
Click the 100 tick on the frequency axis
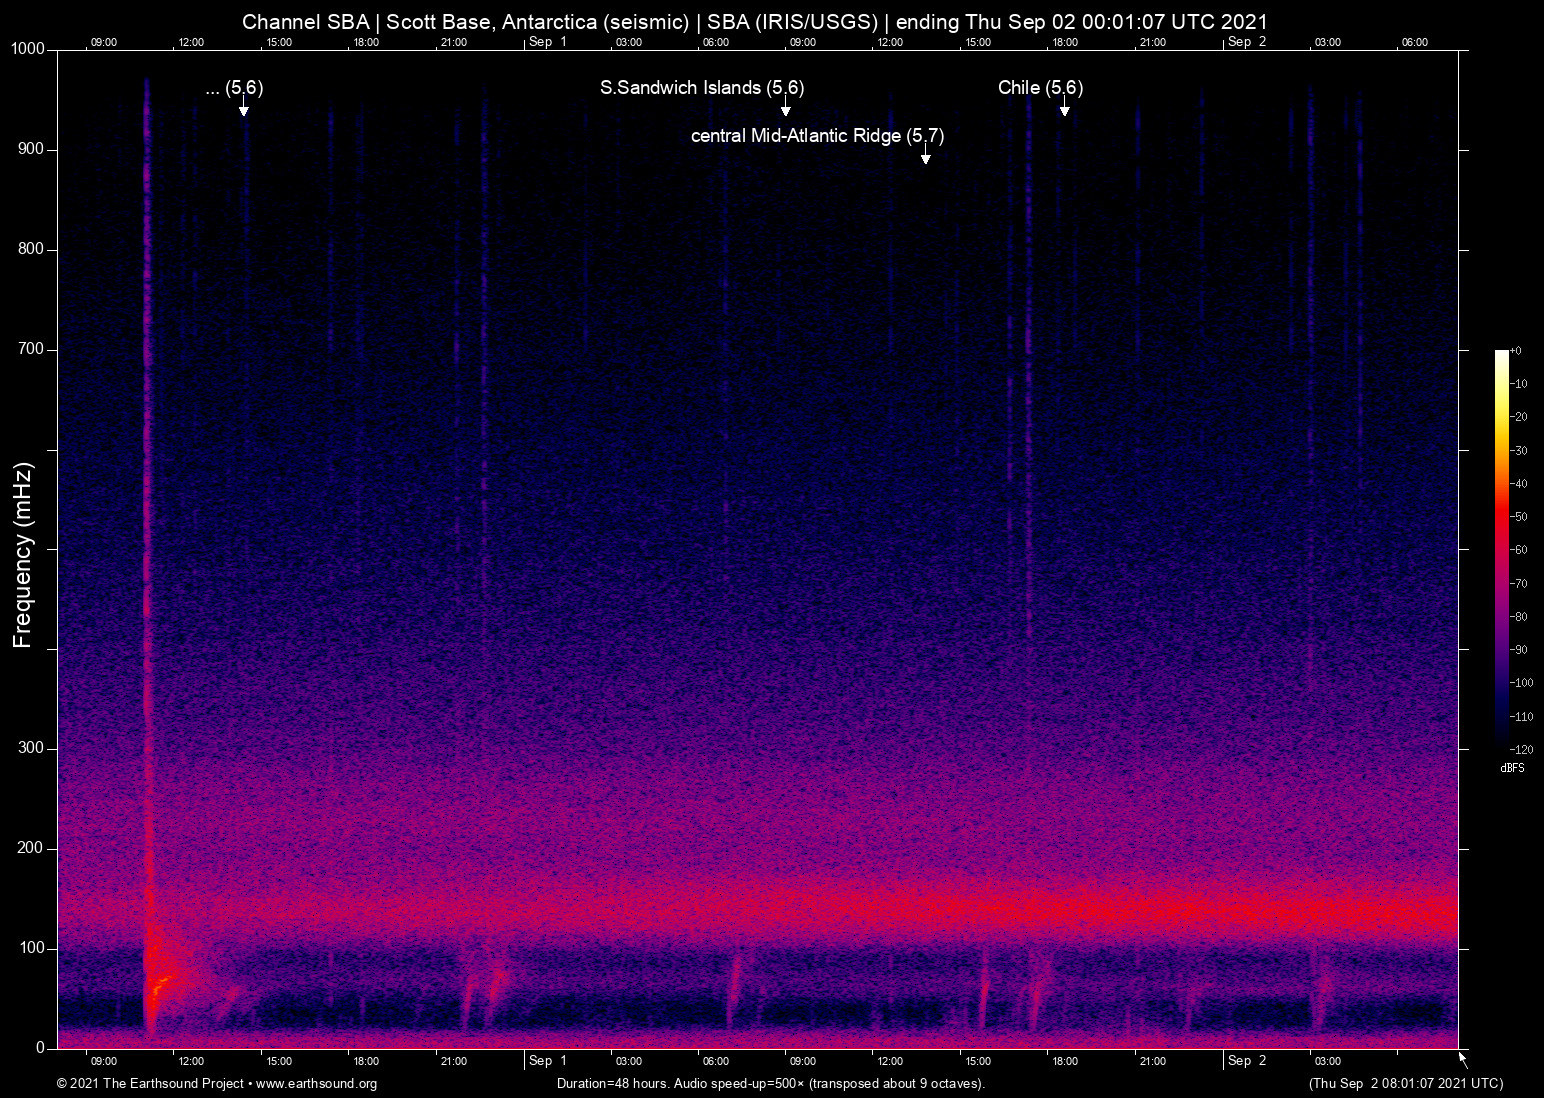coord(31,948)
